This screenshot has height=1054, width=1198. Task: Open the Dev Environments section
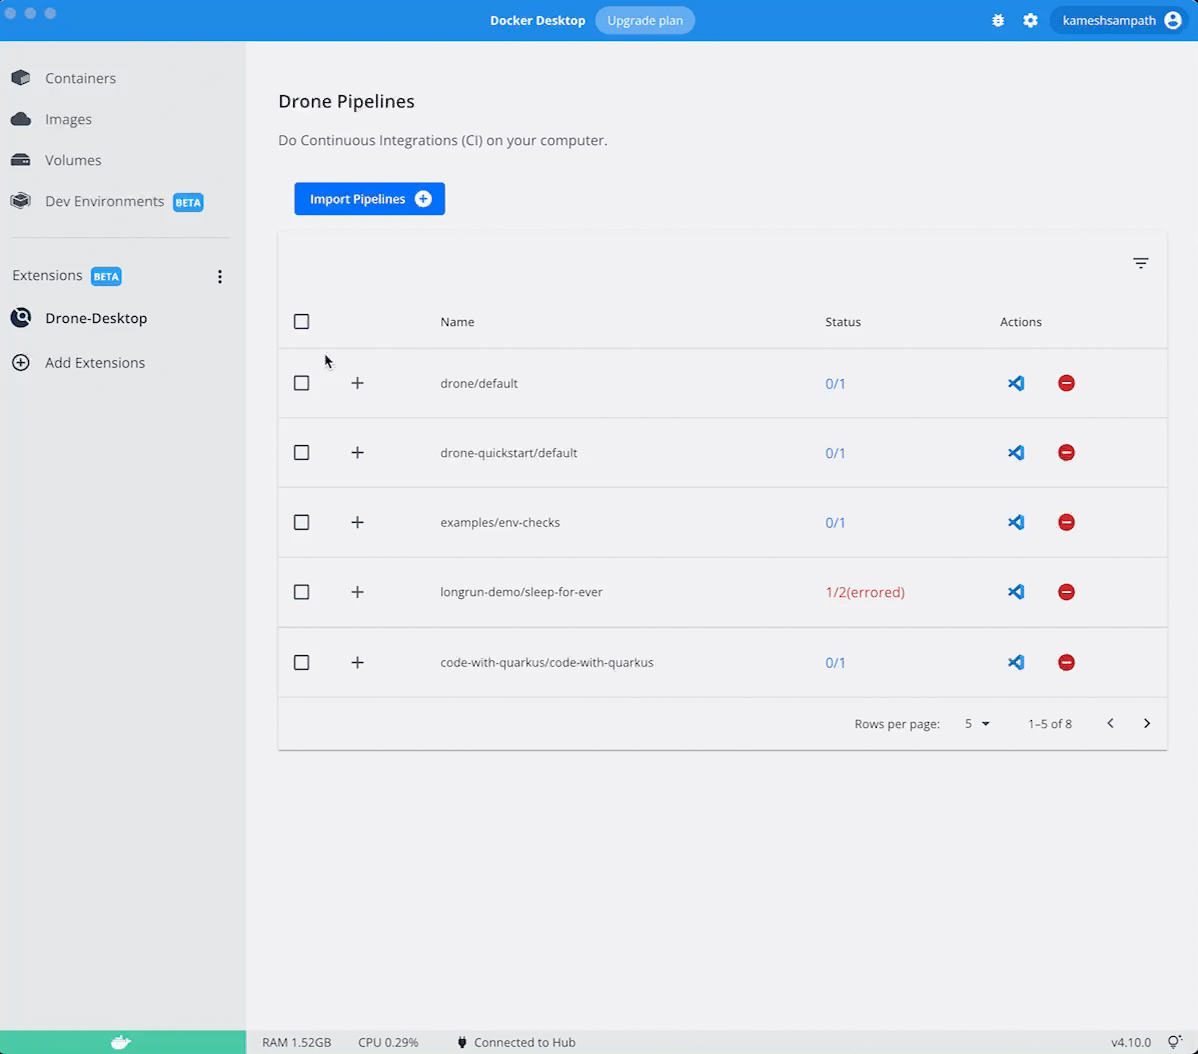(105, 201)
